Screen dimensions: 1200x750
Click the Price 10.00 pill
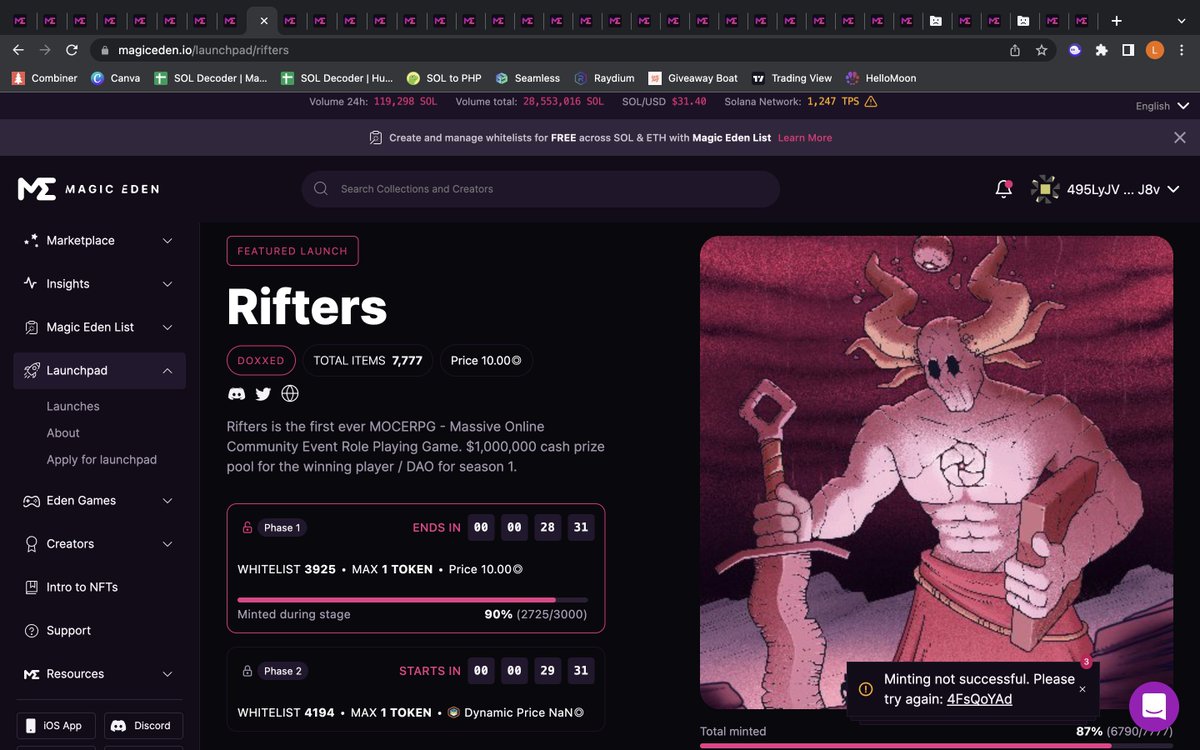point(485,361)
